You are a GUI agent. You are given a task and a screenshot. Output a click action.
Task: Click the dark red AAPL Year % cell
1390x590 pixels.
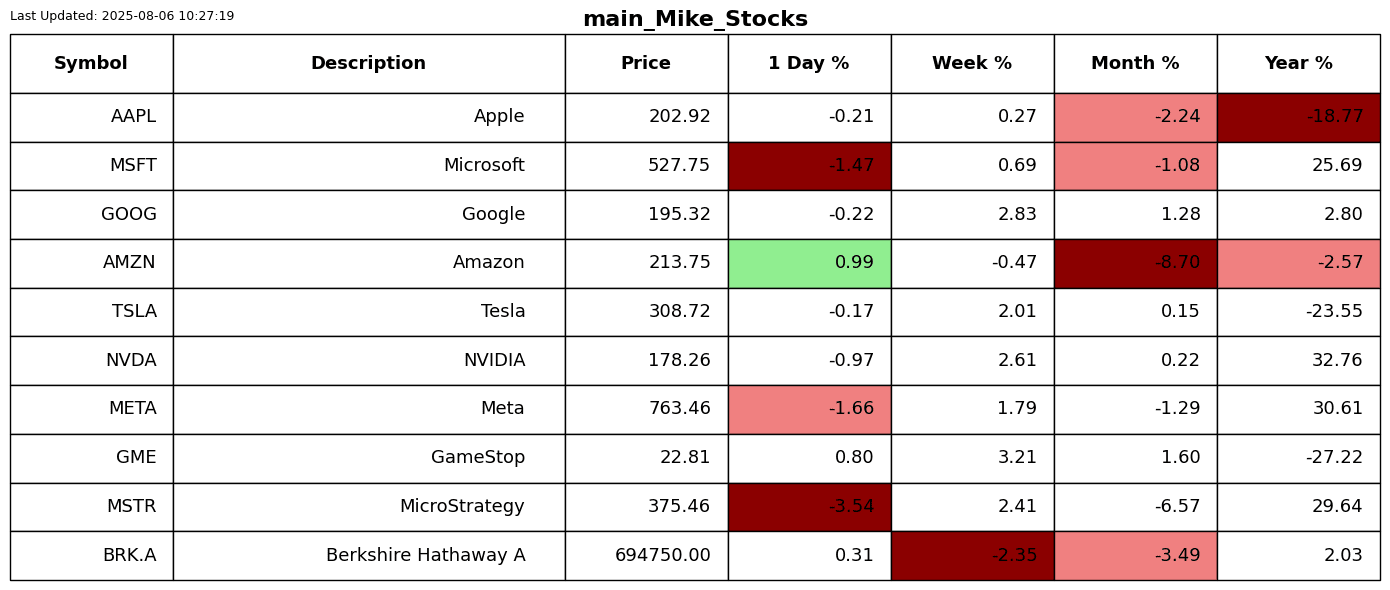[x=1298, y=117]
